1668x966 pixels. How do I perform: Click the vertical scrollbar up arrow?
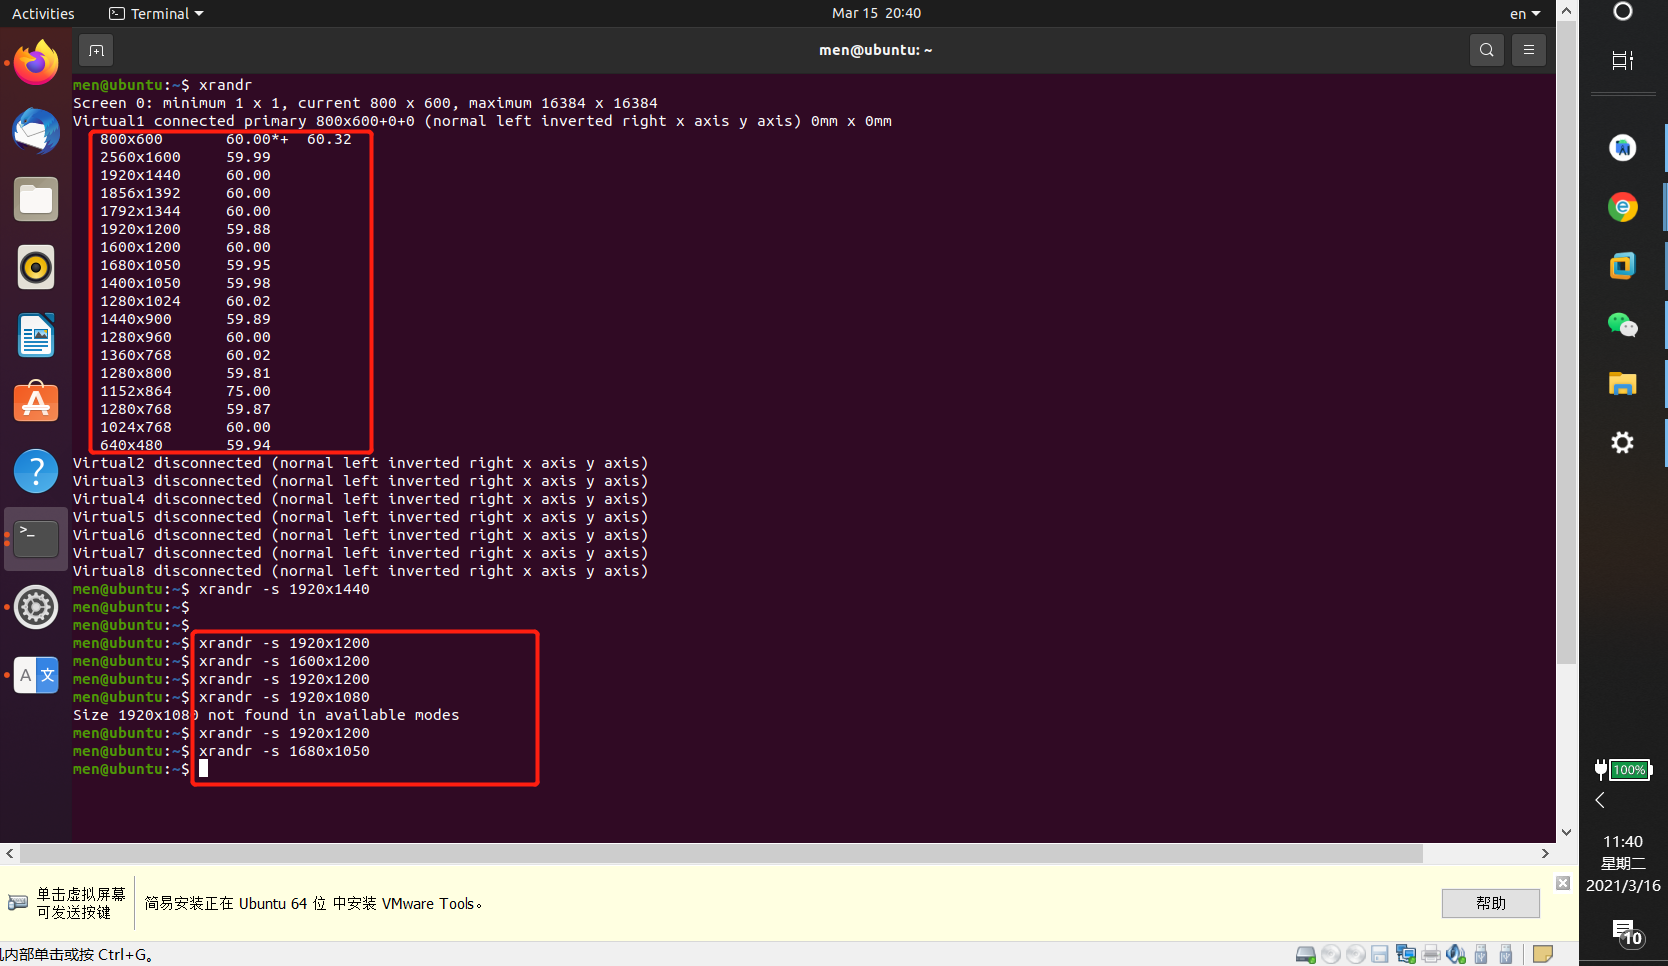coord(1567,11)
